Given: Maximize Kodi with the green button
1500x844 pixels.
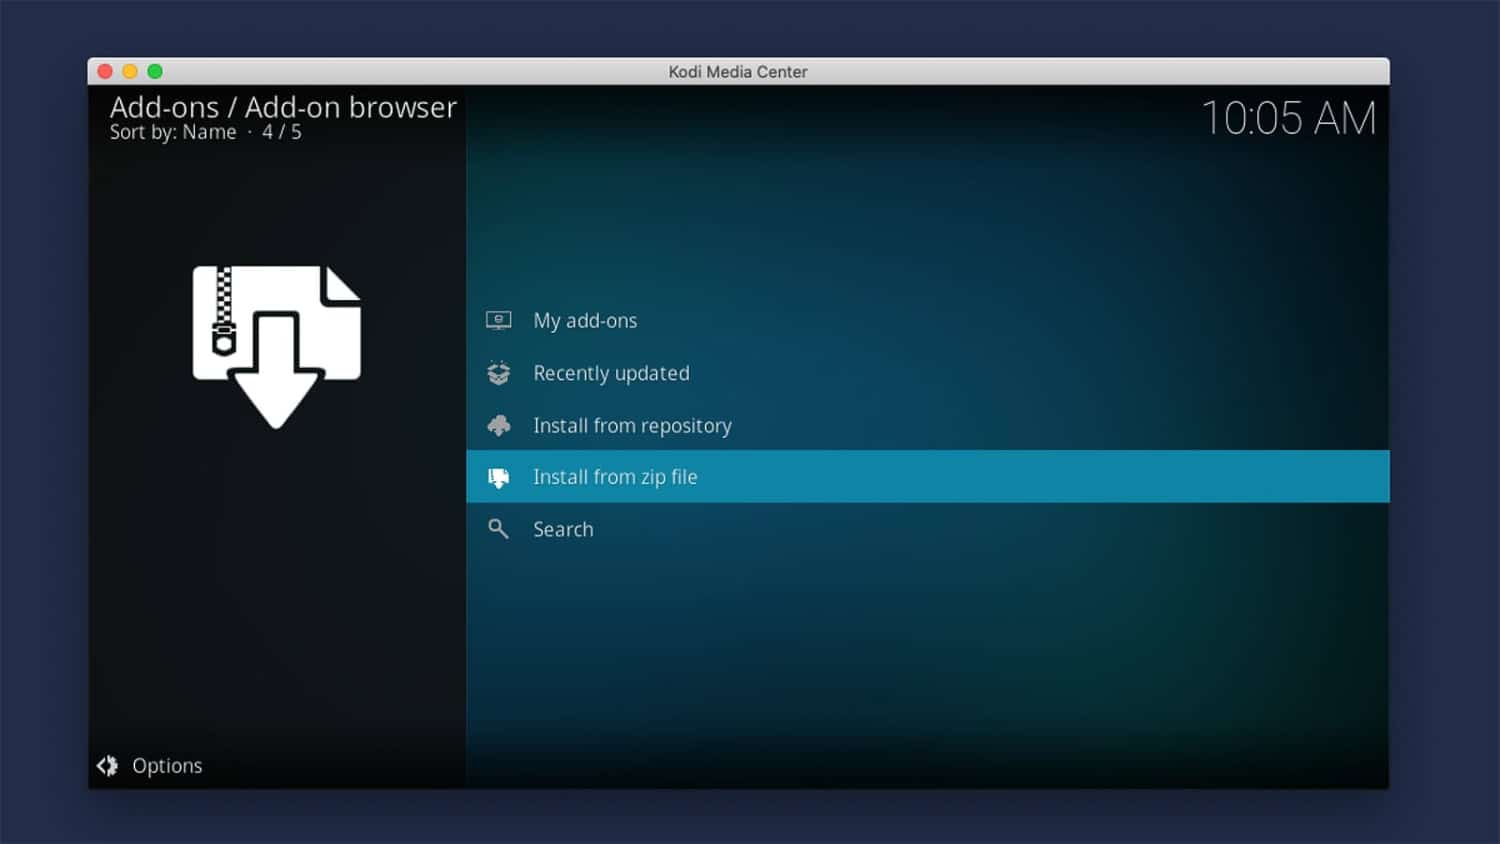Looking at the screenshot, I should [155, 71].
